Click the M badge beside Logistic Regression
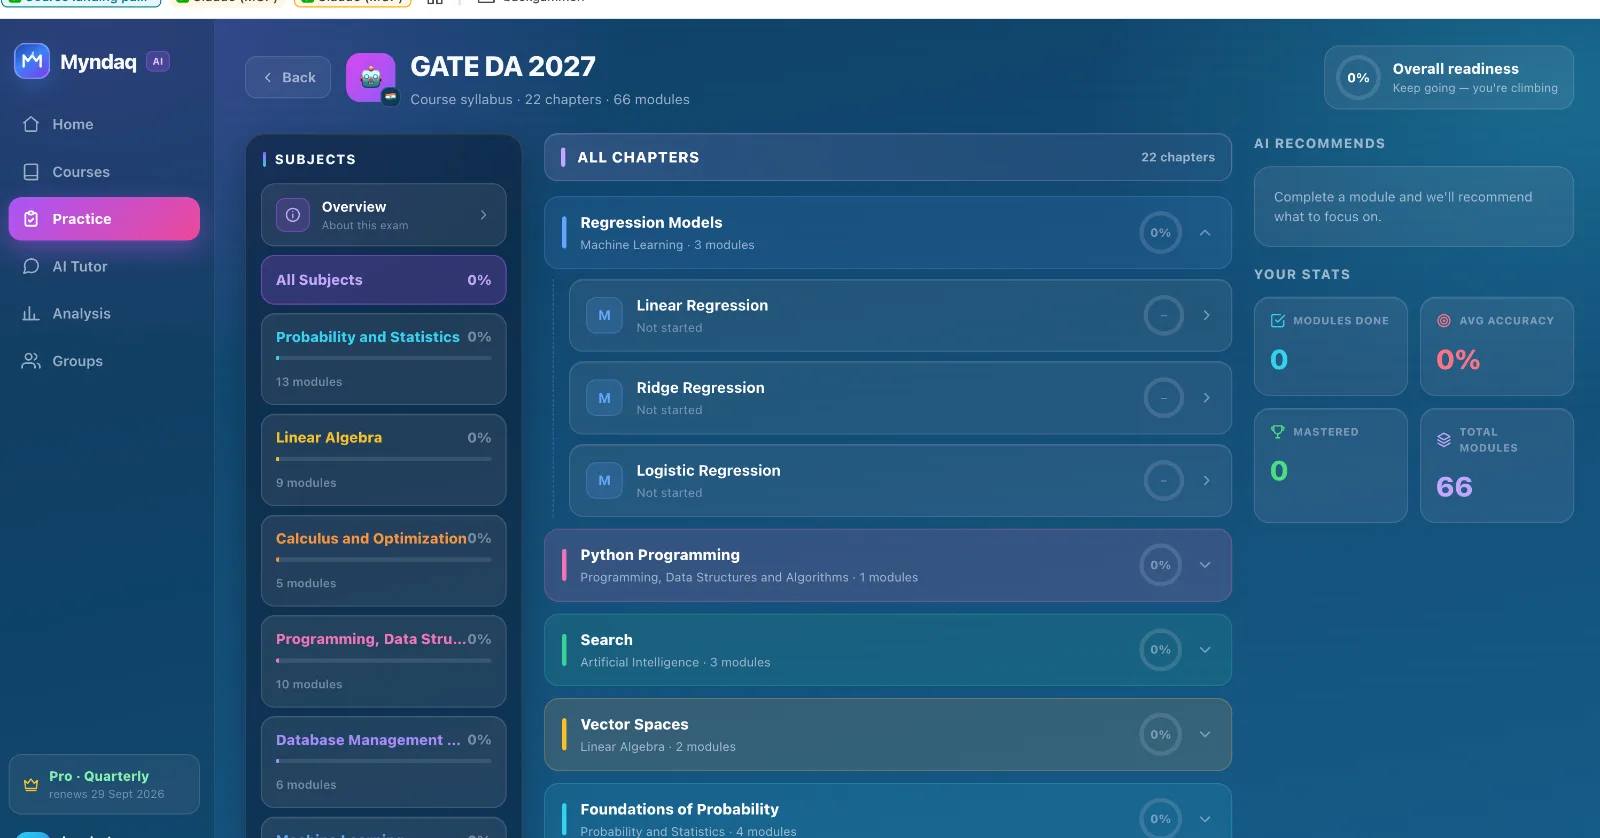1600x838 pixels. (x=604, y=481)
